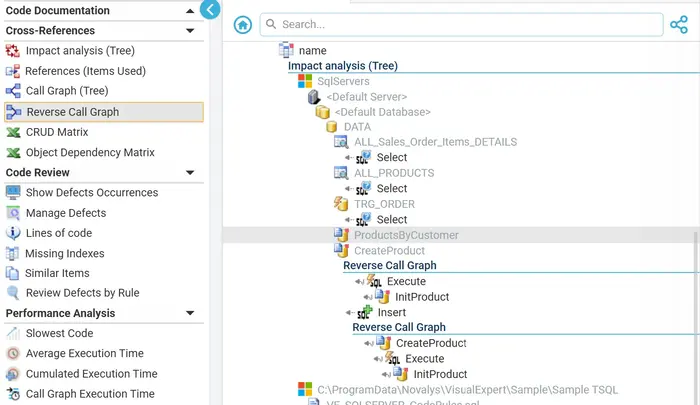The width and height of the screenshot is (700, 405).
Task: Open Show Defects Occurrences
Action: point(92,192)
